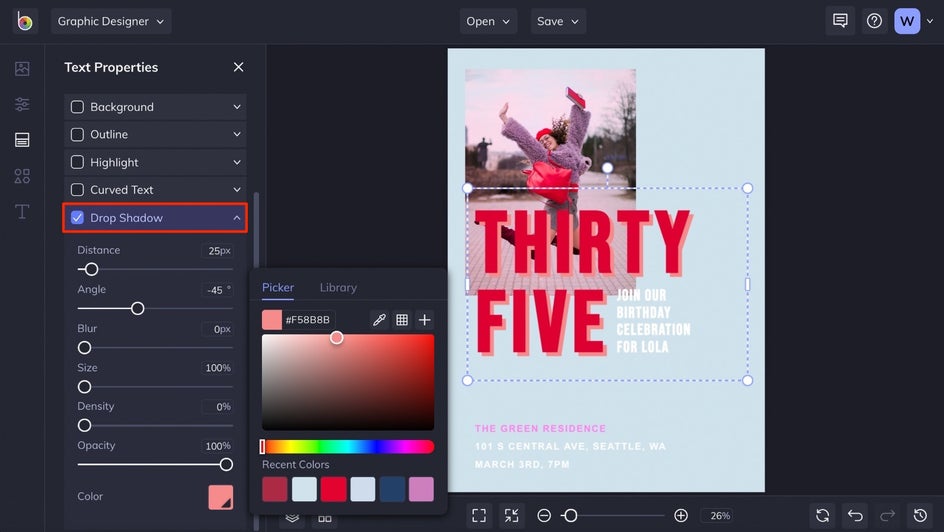Click the BeFunky logo icon
The width and height of the screenshot is (944, 532).
point(25,22)
